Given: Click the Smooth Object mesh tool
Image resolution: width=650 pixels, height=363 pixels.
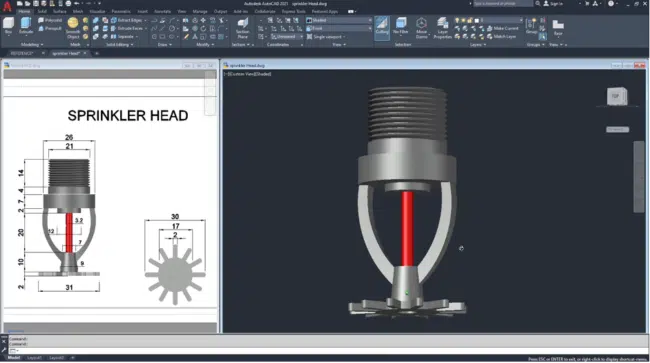Looking at the screenshot, I should [73, 28].
